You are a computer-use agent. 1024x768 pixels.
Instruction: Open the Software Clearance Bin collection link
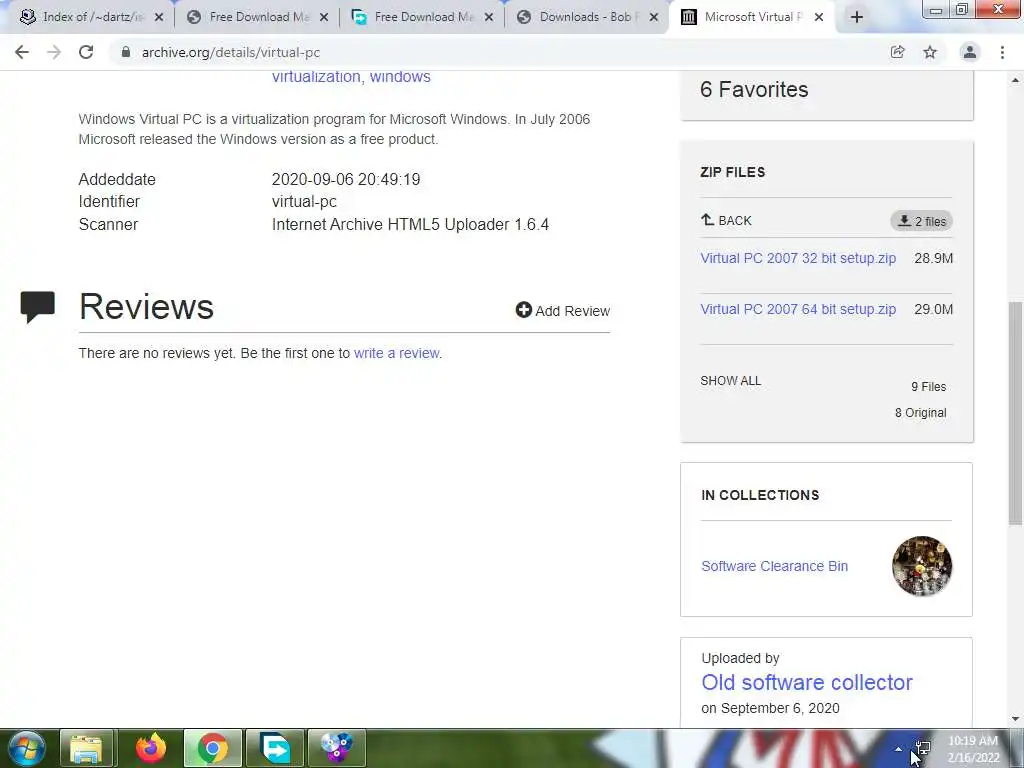tap(775, 566)
